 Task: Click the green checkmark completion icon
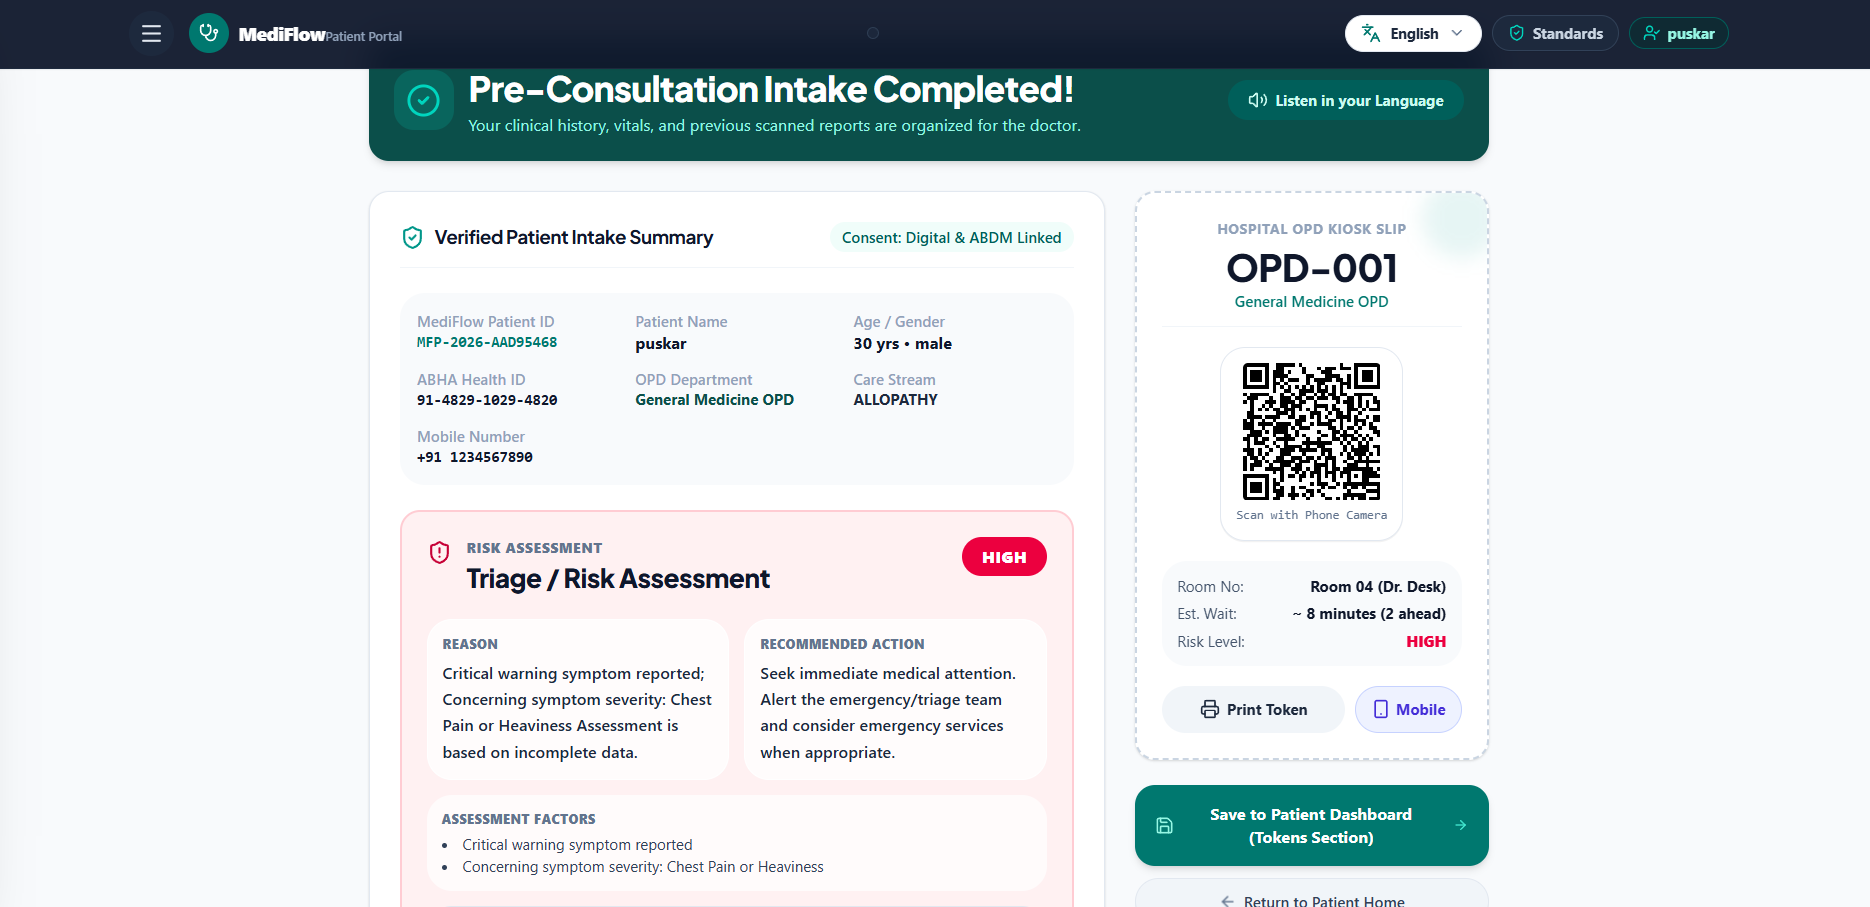click(x=423, y=100)
